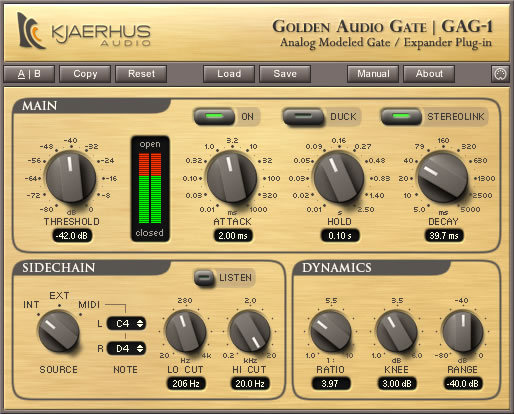Image resolution: width=514 pixels, height=414 pixels.
Task: Click the RATIO knob
Action: pyautogui.click(x=331, y=331)
